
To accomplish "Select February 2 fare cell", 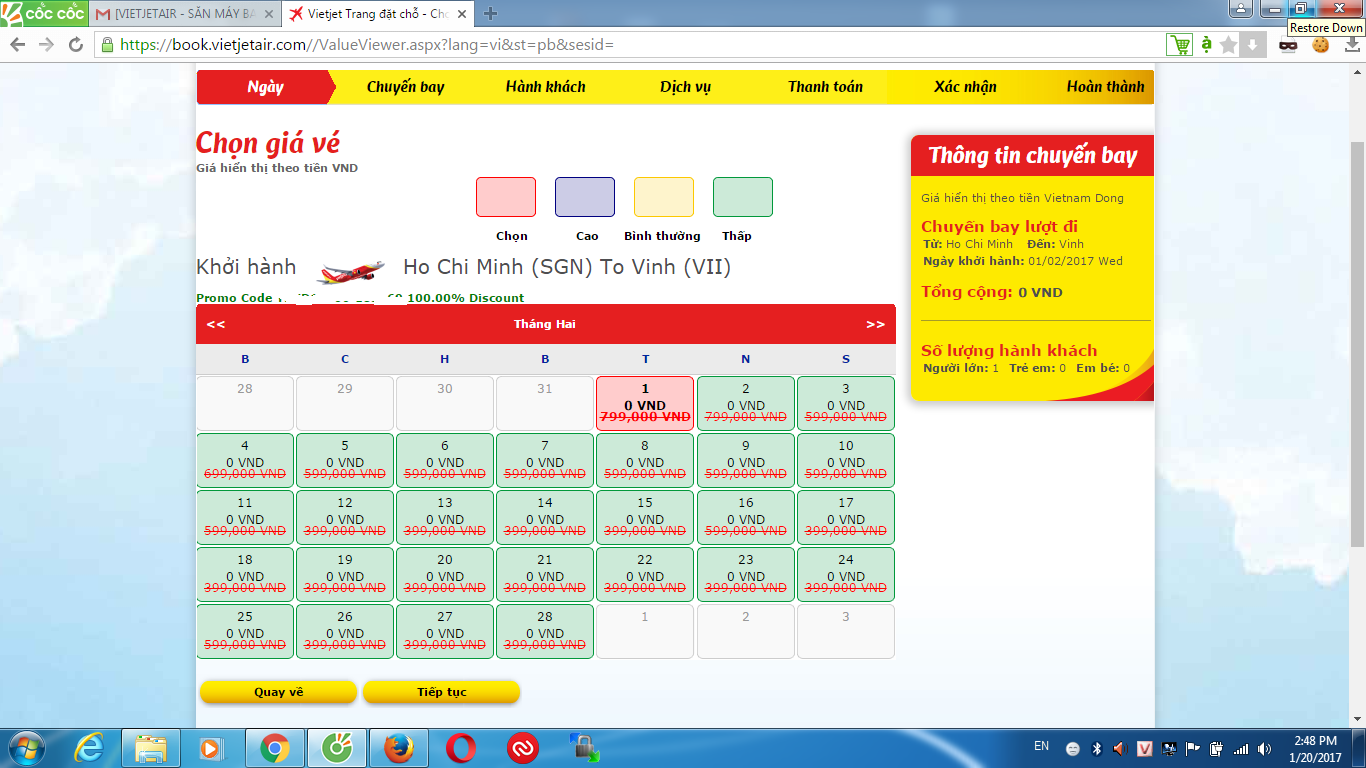I will click(x=746, y=403).
